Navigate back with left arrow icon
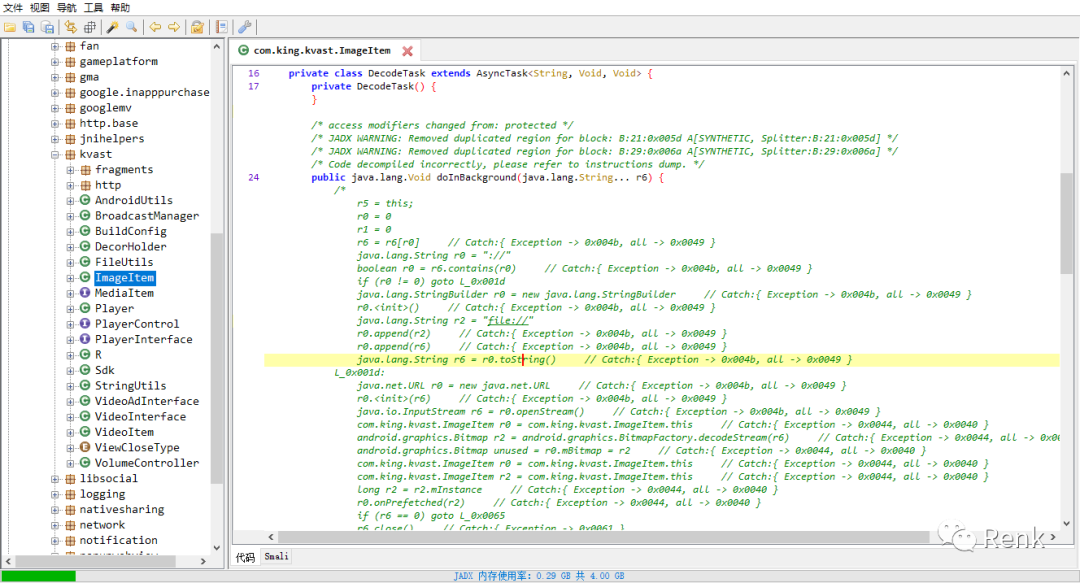 click(155, 27)
